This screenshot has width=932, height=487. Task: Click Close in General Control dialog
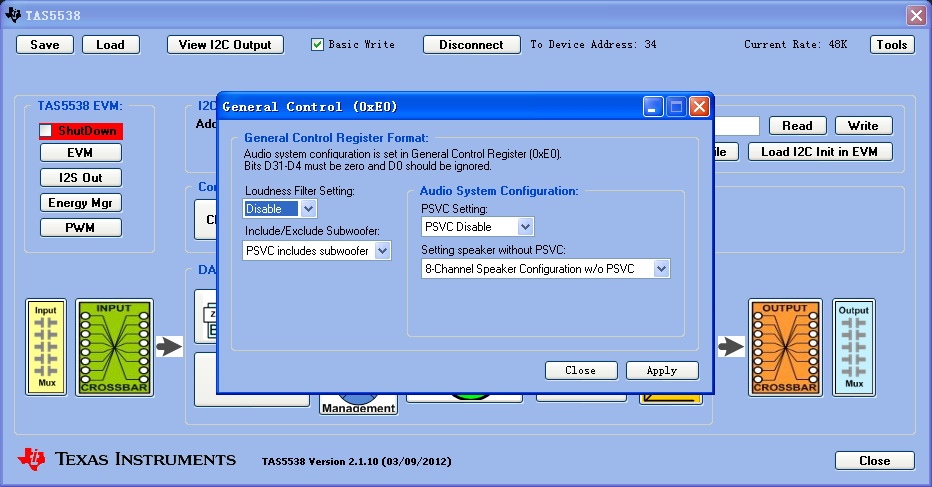pyautogui.click(x=581, y=370)
